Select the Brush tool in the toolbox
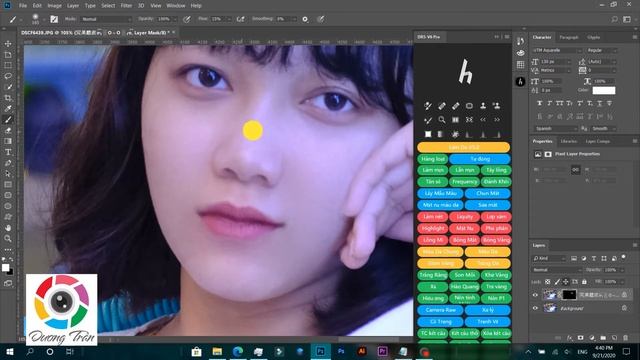 tap(8, 120)
